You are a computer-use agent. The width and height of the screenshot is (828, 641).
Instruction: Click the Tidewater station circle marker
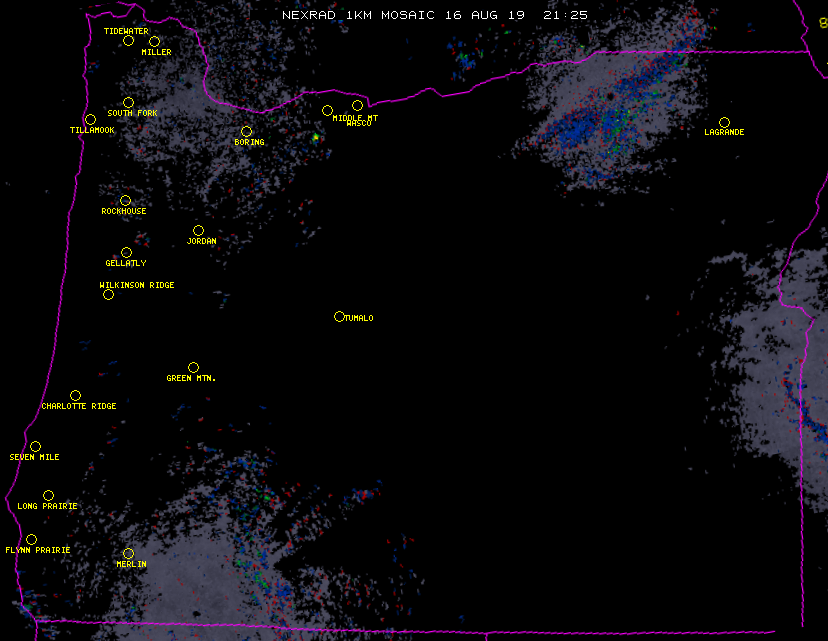(128, 40)
